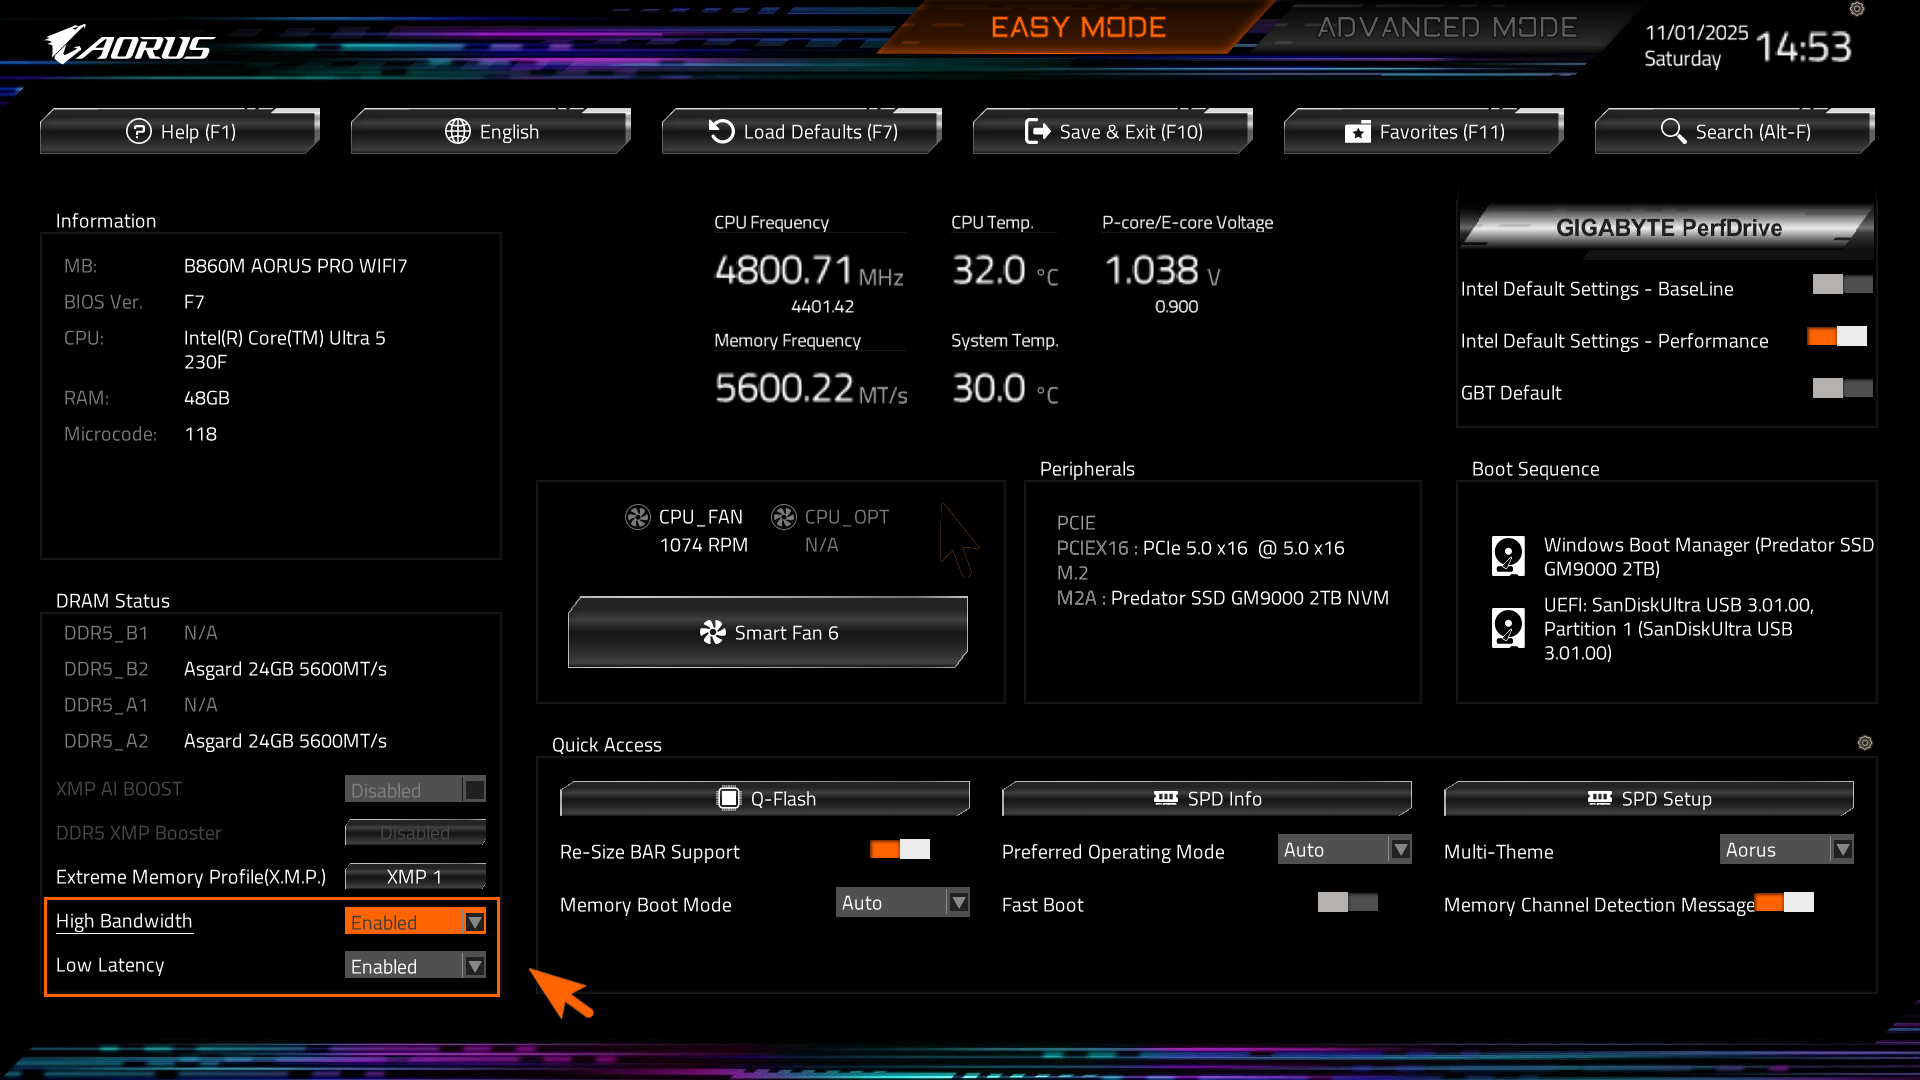
Task: Open Smart Fan 6 settings
Action: 768,633
